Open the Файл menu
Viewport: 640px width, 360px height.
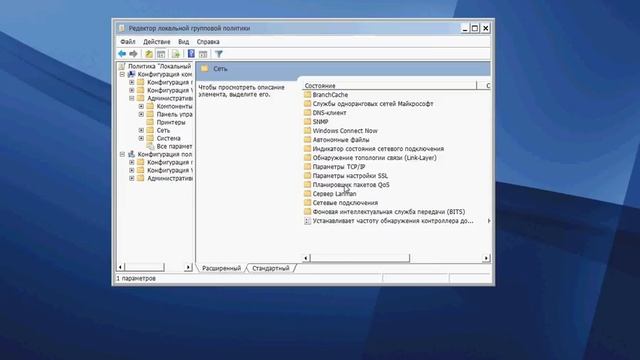[128, 42]
